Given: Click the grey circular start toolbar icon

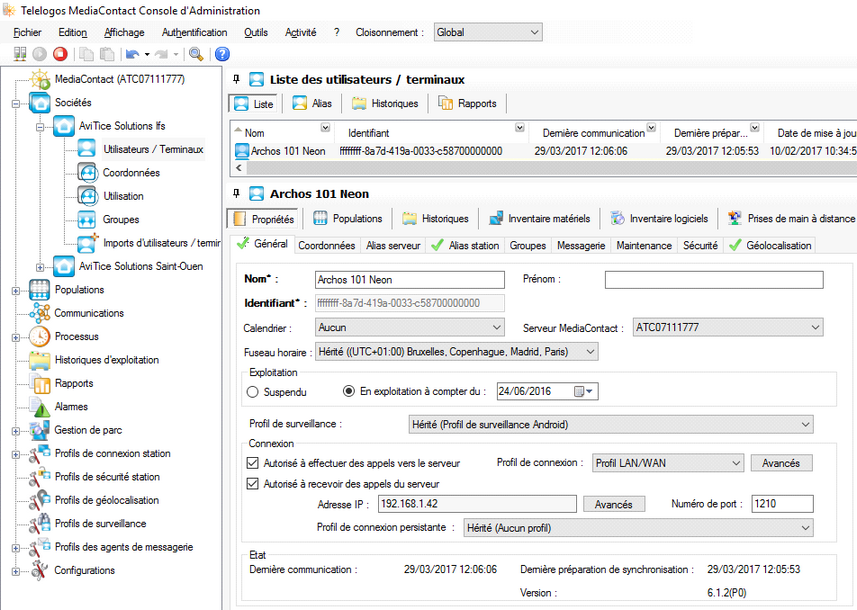Looking at the screenshot, I should (x=40, y=54).
